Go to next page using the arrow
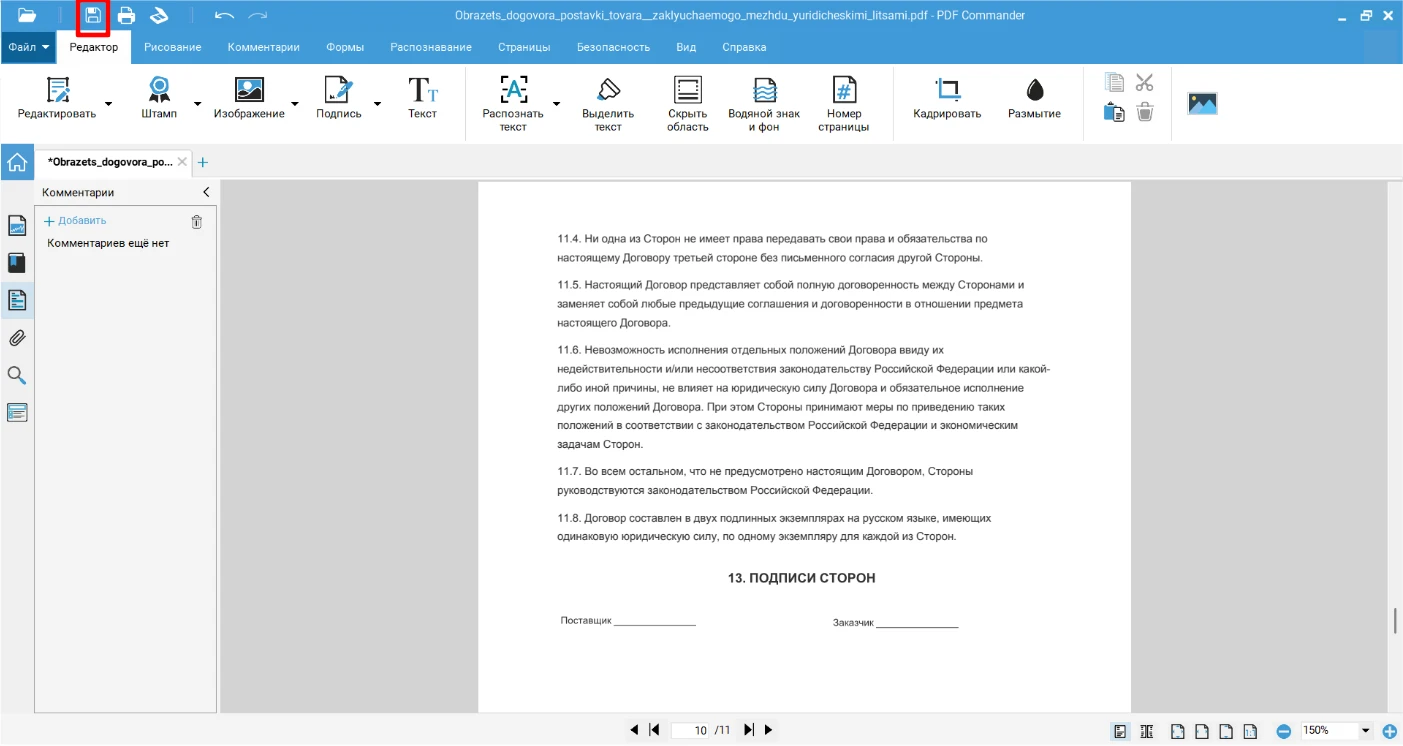 point(768,731)
